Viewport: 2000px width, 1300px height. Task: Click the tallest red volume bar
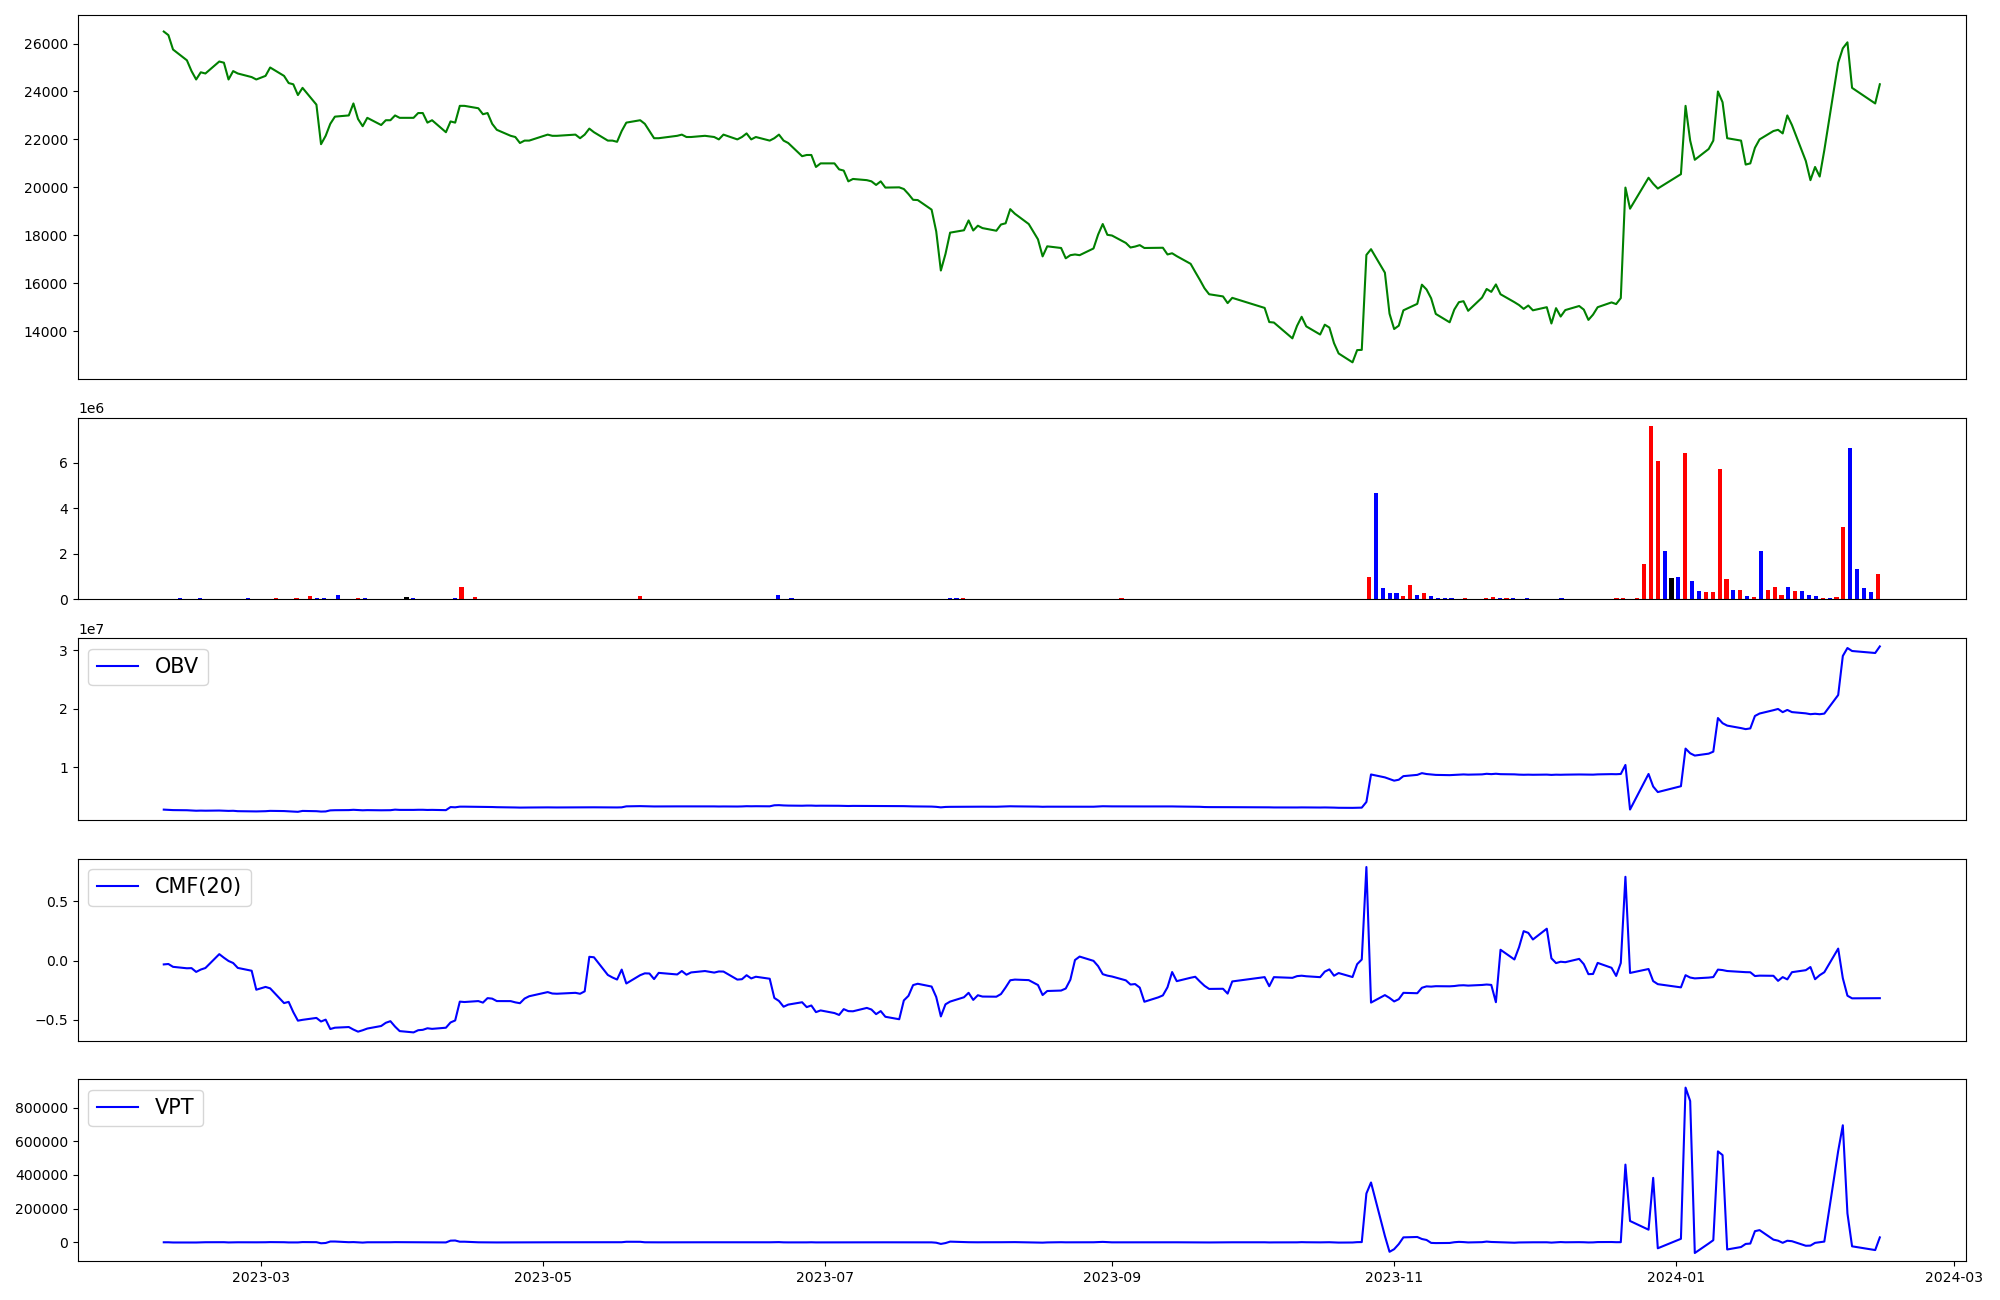(x=1651, y=513)
